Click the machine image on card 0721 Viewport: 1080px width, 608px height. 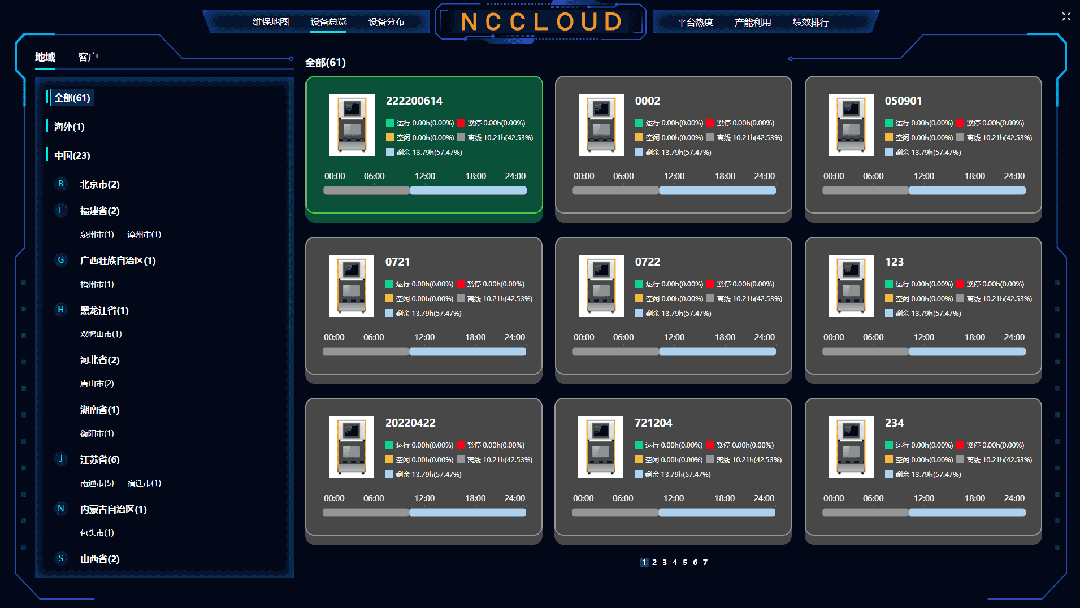click(351, 286)
